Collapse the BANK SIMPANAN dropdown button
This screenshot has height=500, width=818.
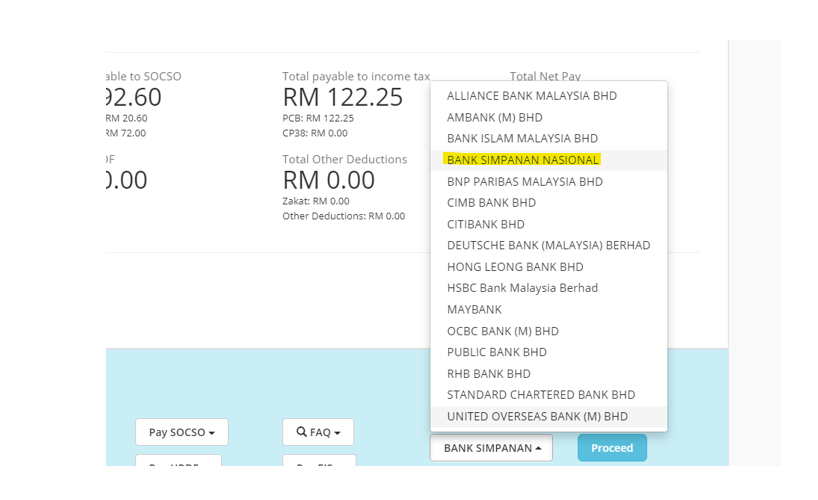coord(491,448)
